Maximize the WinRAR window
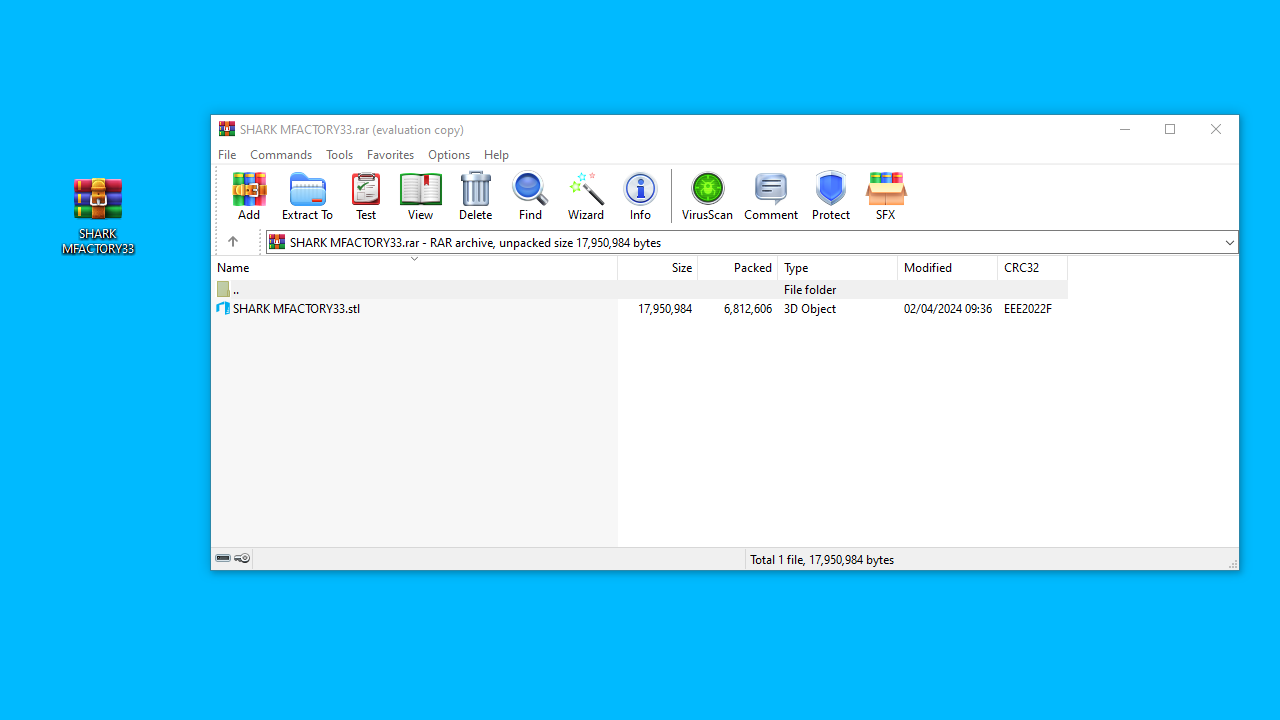Viewport: 1280px width, 720px height. point(1170,129)
